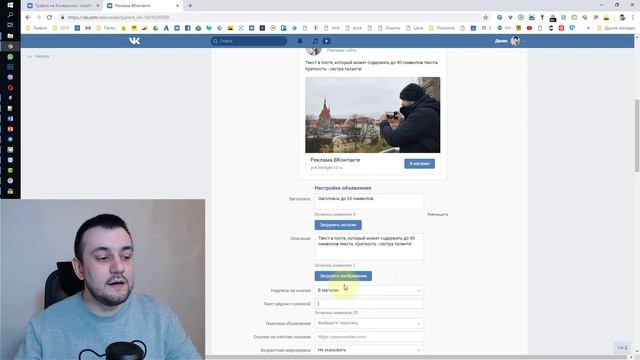Click the Назад link in the sidebar
The height and width of the screenshot is (360, 640).
pyautogui.click(x=39, y=56)
